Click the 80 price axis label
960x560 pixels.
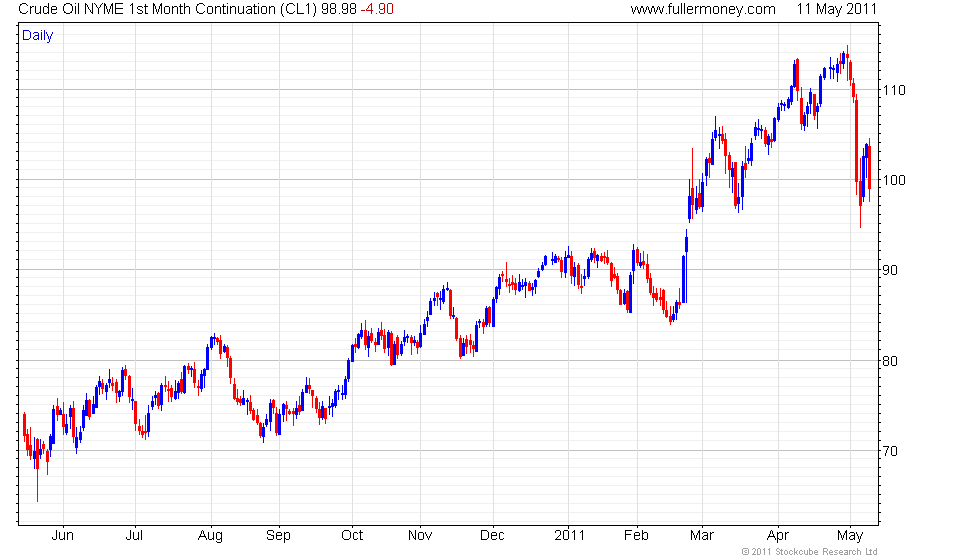[x=891, y=361]
